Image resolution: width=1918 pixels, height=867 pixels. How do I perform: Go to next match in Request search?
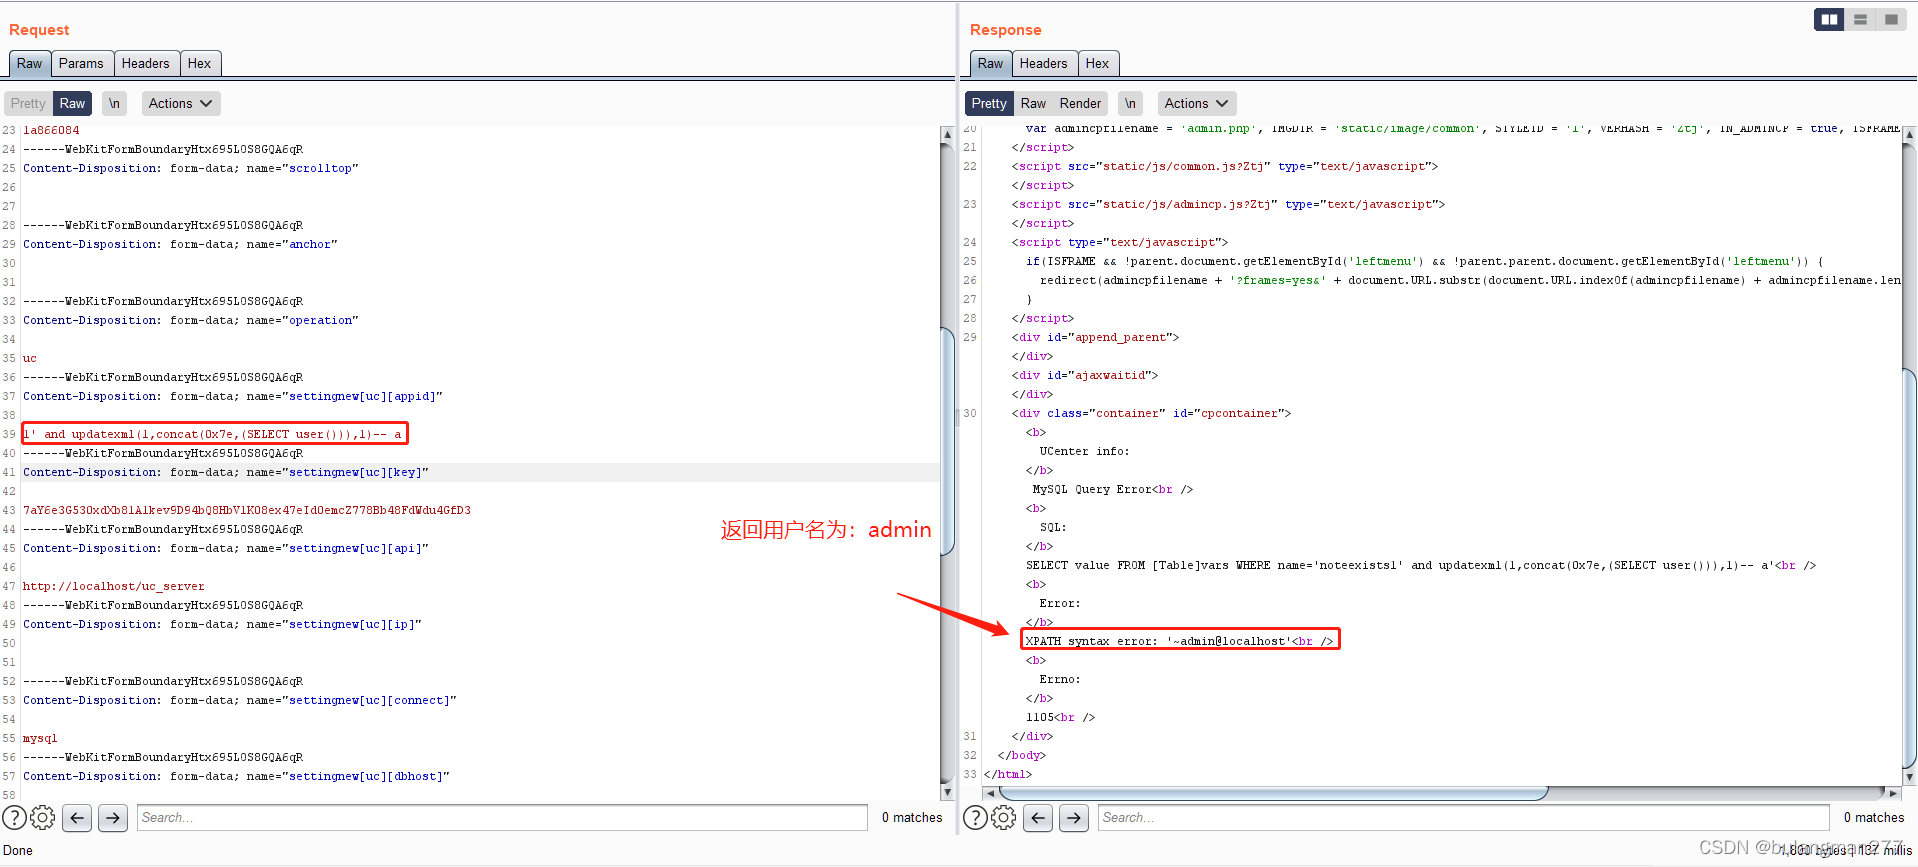[x=113, y=818]
